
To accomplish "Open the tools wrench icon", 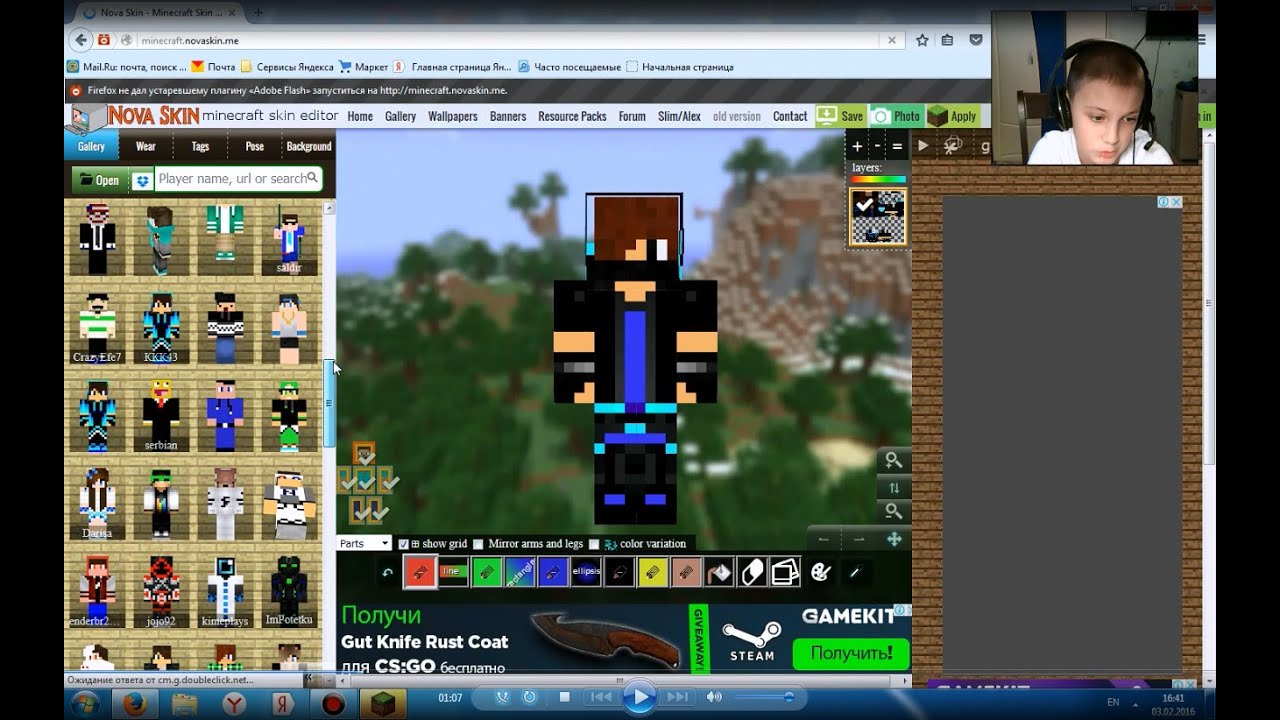I will click(953, 146).
